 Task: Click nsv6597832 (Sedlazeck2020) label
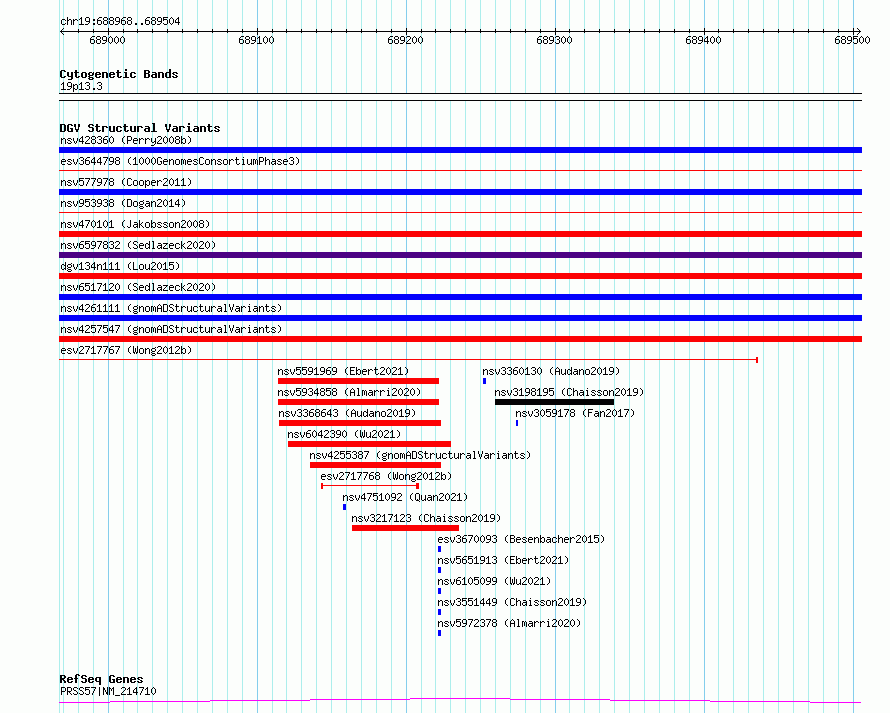(x=138, y=245)
